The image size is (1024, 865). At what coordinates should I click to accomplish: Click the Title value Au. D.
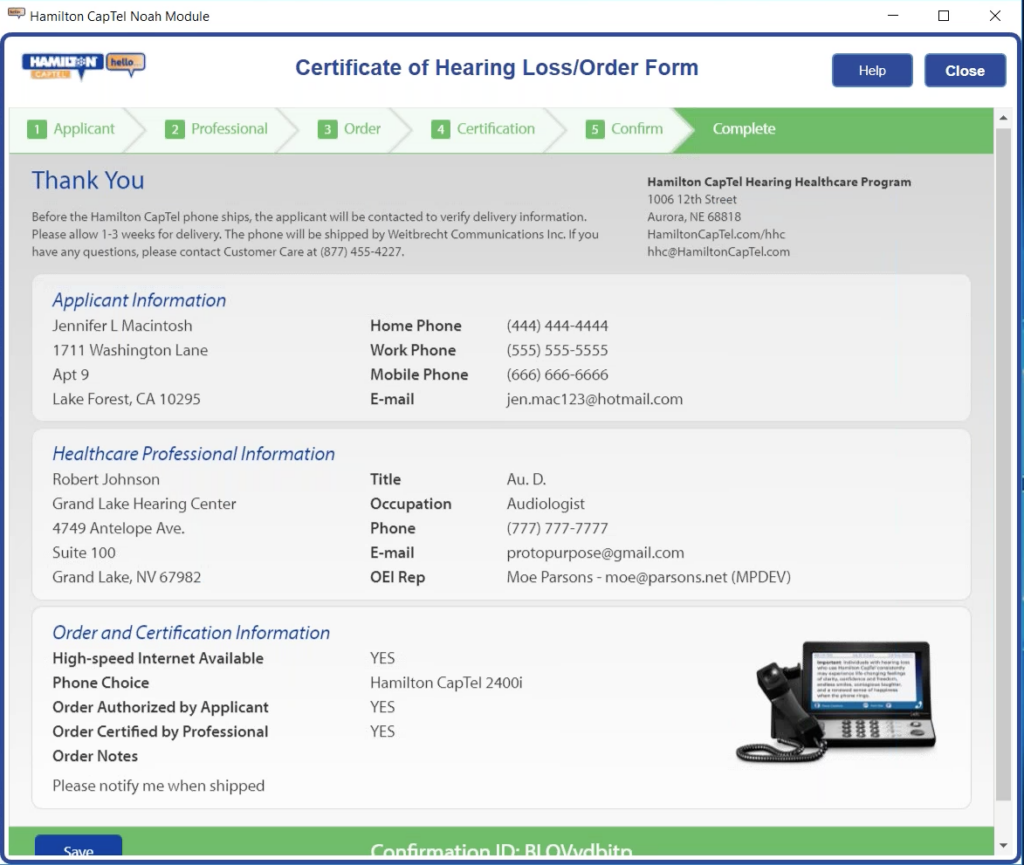pyautogui.click(x=526, y=479)
